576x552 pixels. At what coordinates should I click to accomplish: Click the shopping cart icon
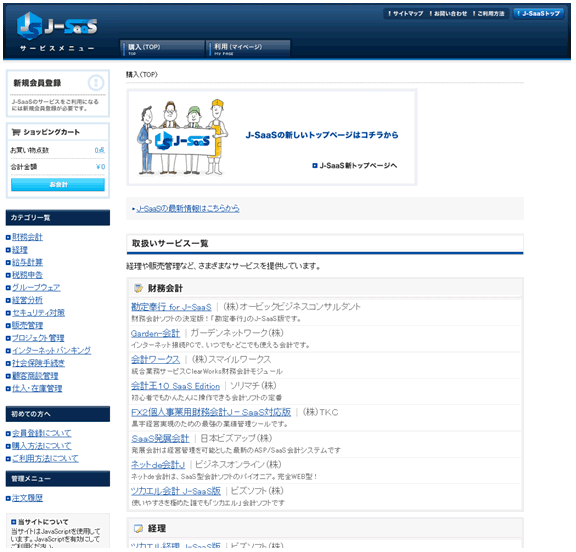(16, 132)
